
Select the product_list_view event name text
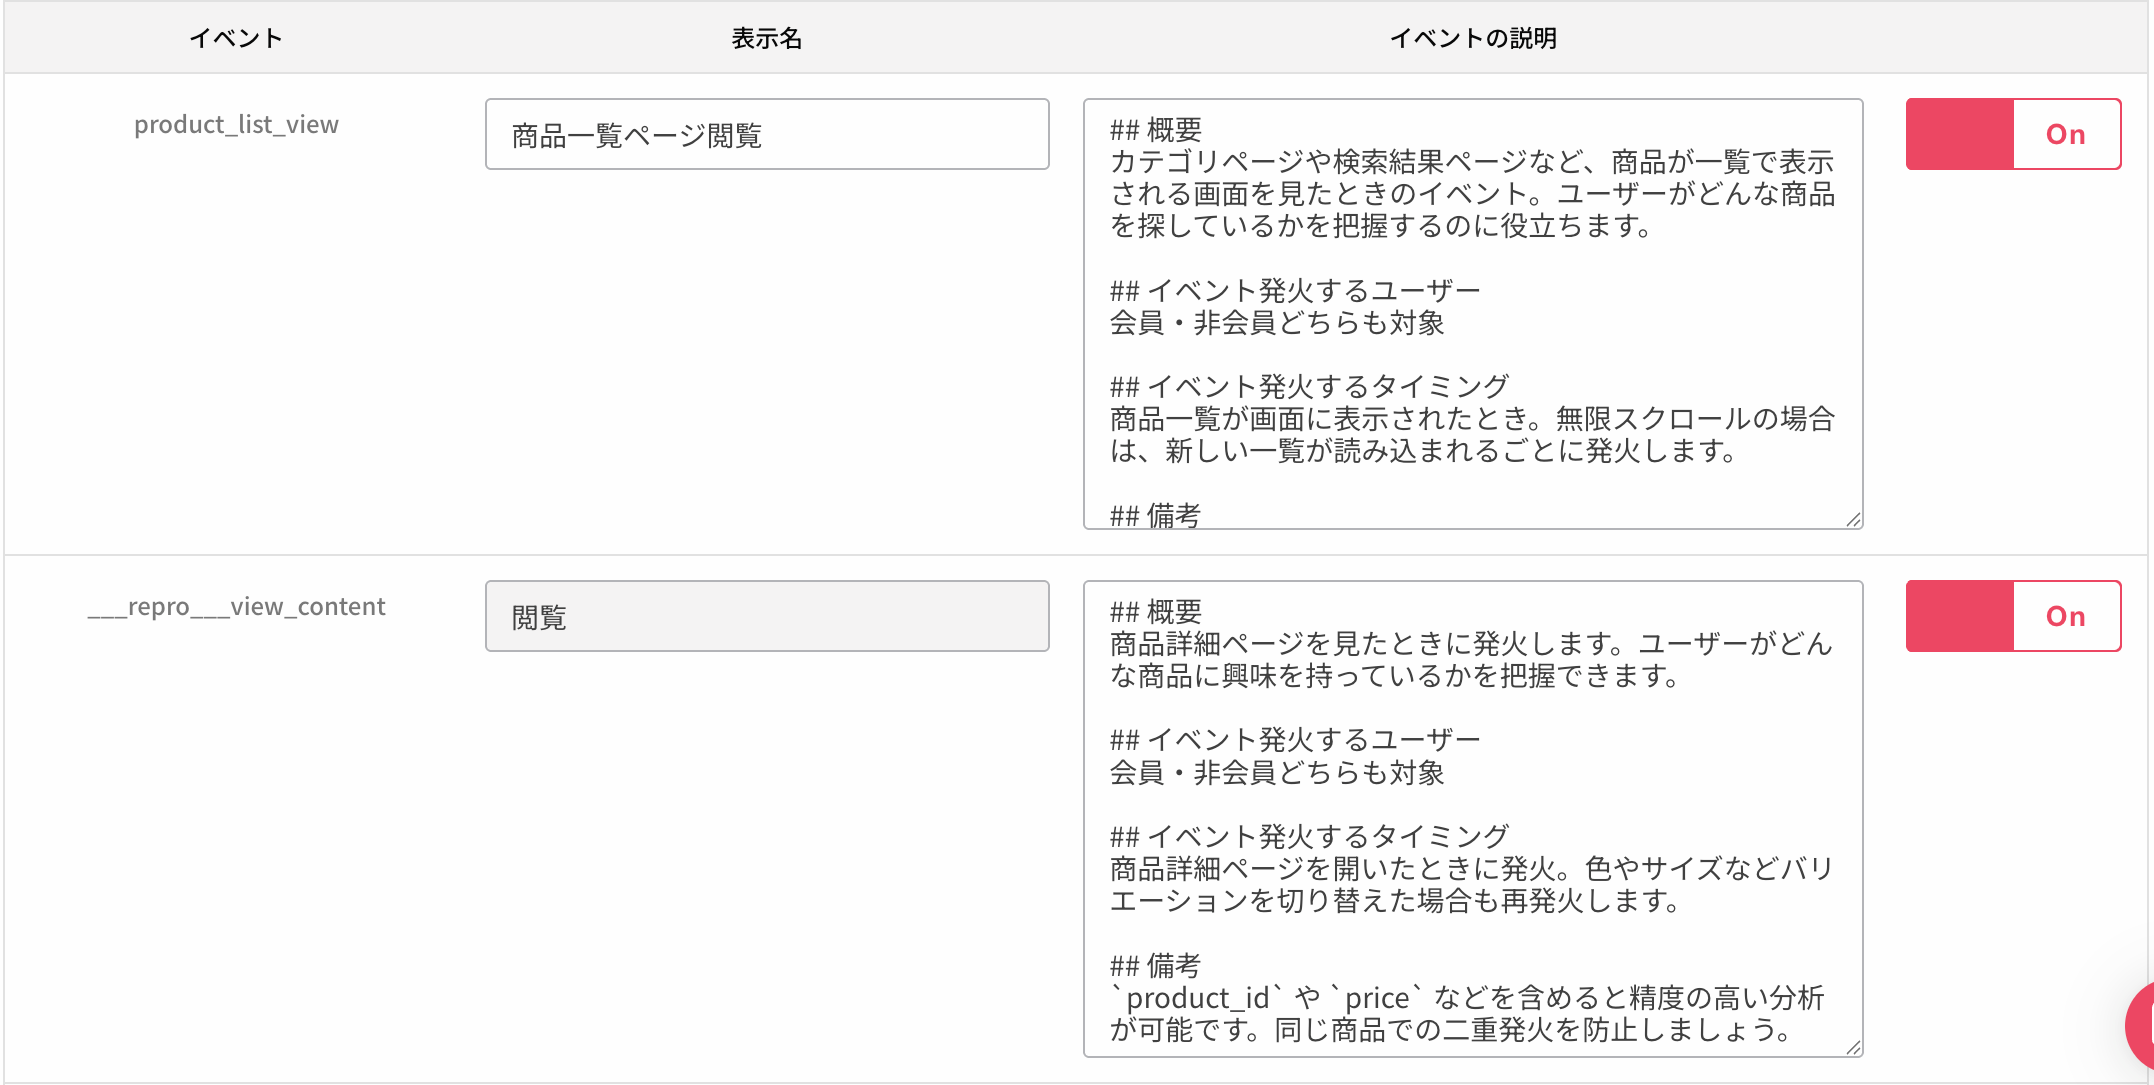point(237,124)
